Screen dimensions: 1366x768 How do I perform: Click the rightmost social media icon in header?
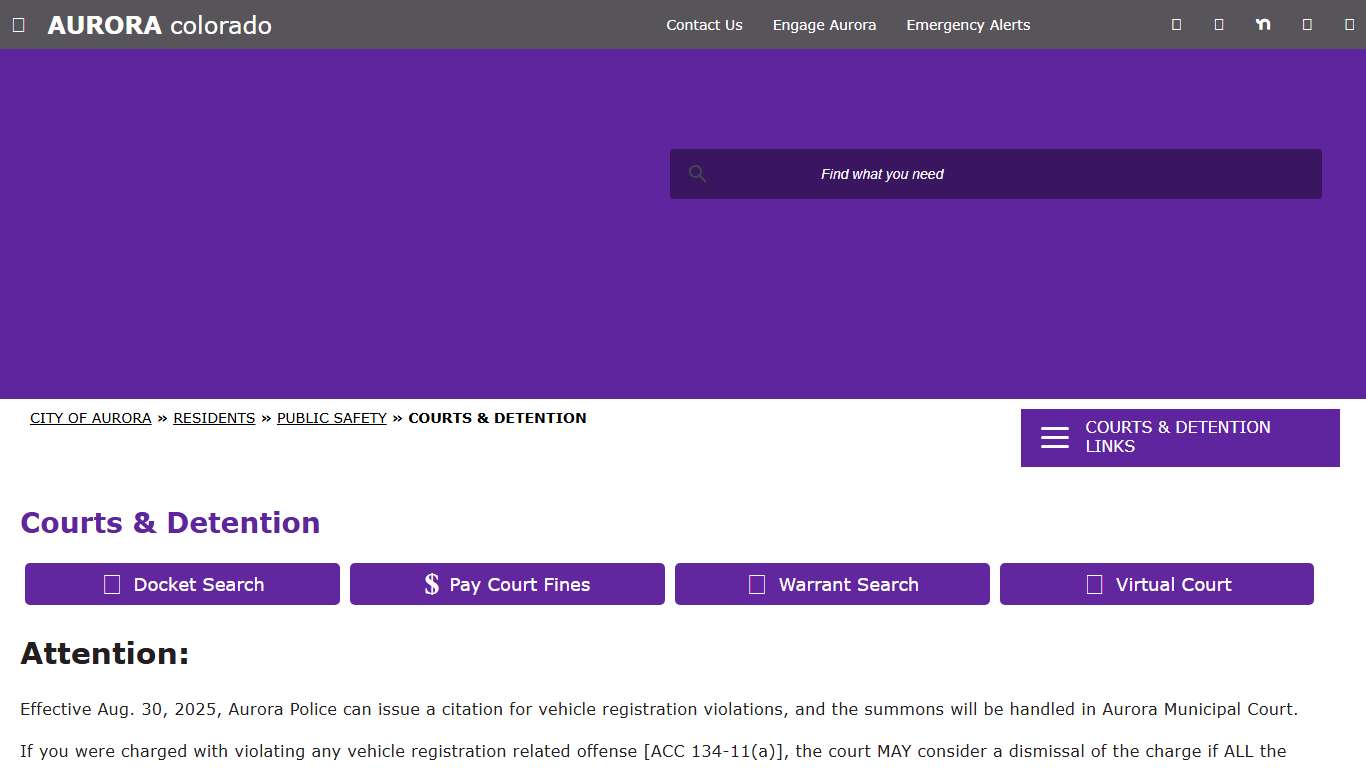coord(1349,25)
